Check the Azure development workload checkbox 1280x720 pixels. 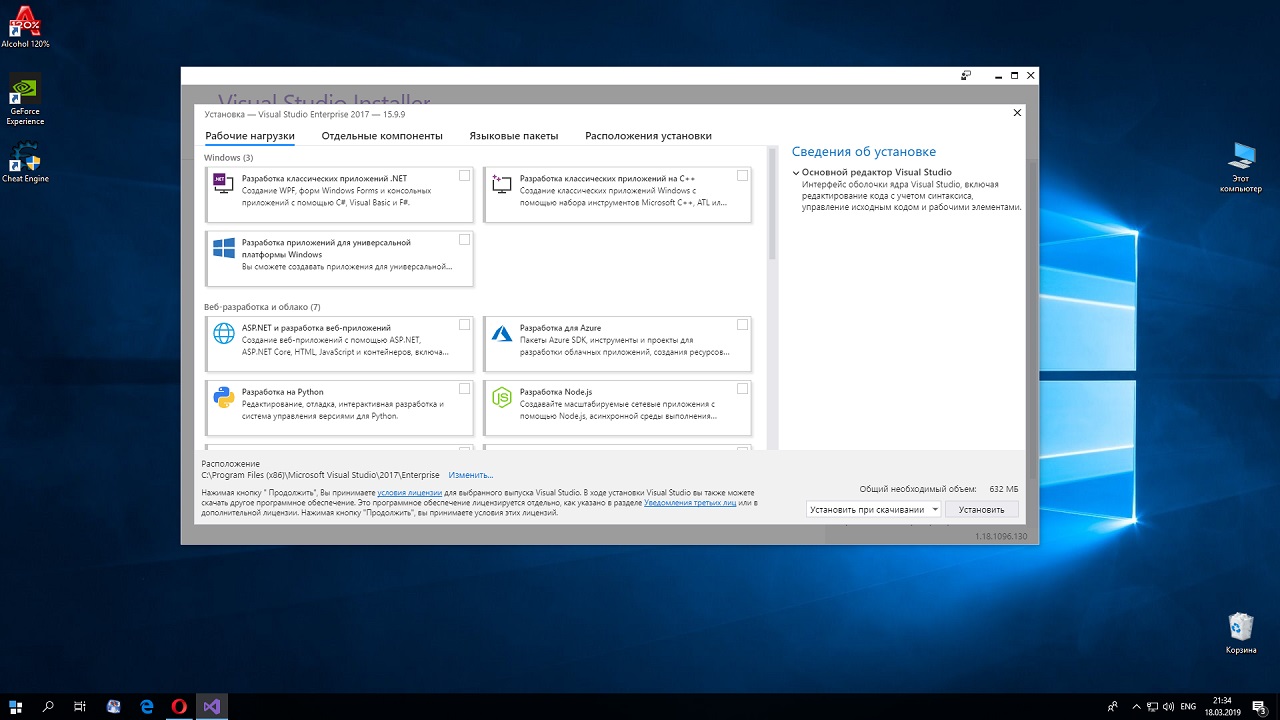(x=742, y=325)
